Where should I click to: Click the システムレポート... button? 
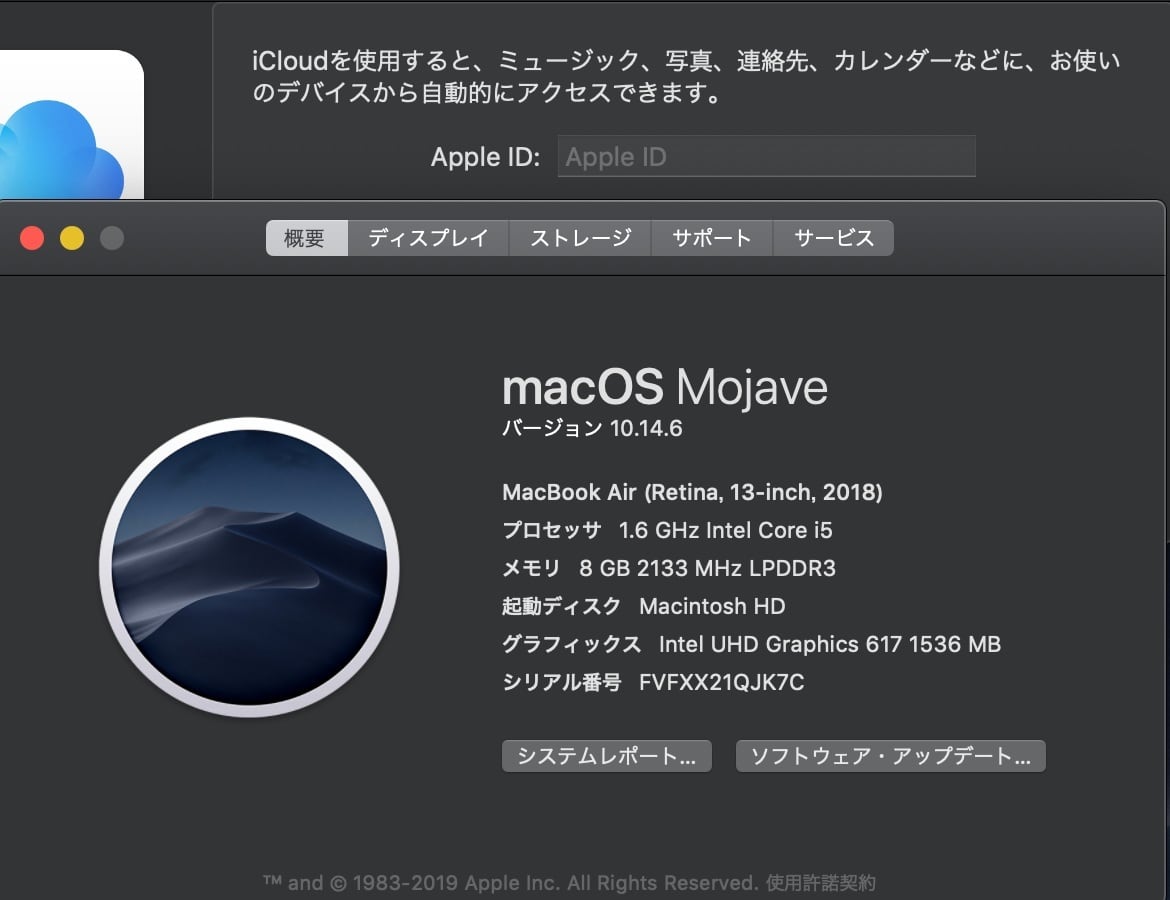(x=607, y=756)
